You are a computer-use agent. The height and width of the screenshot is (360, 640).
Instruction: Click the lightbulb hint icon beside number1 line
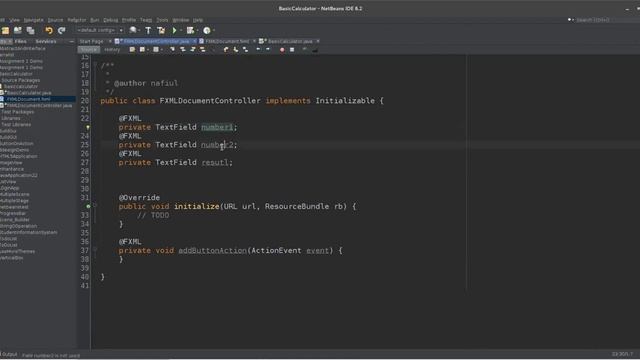(x=88, y=127)
